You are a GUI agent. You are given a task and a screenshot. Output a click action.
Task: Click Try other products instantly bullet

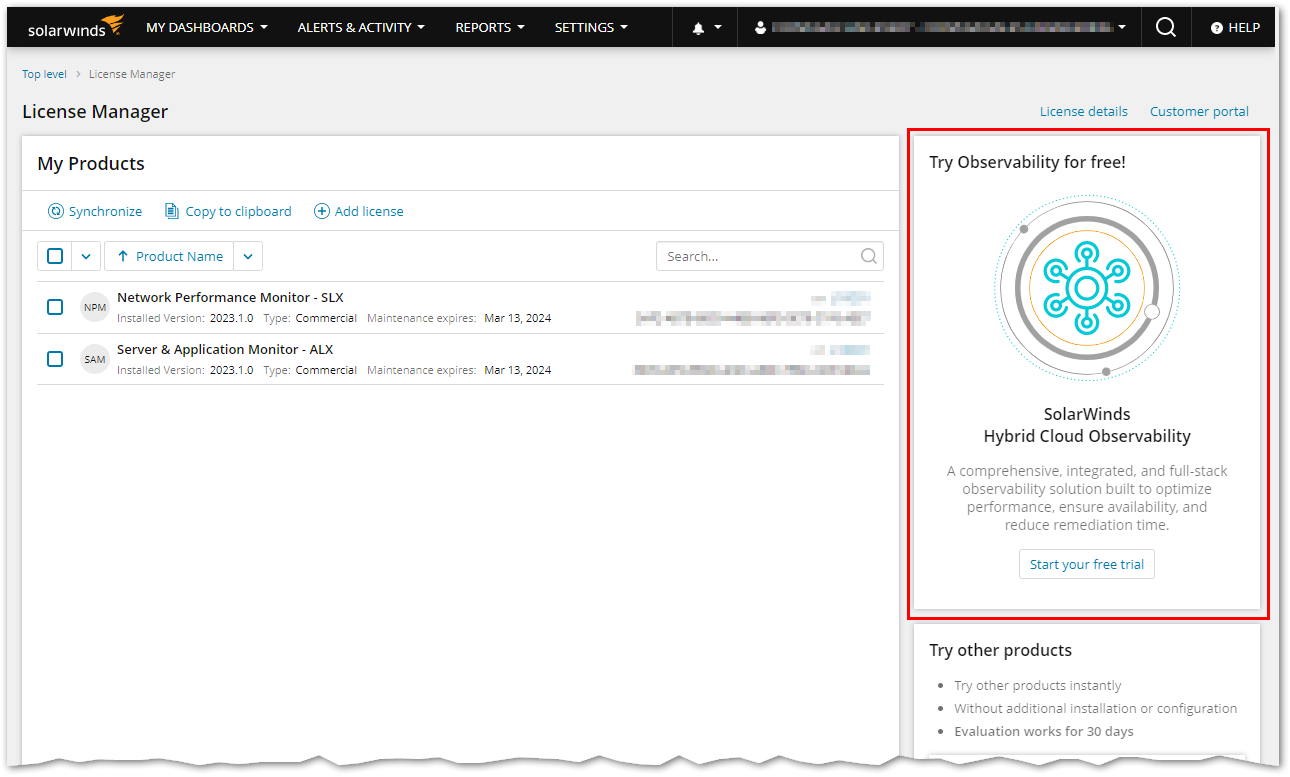tap(1038, 685)
